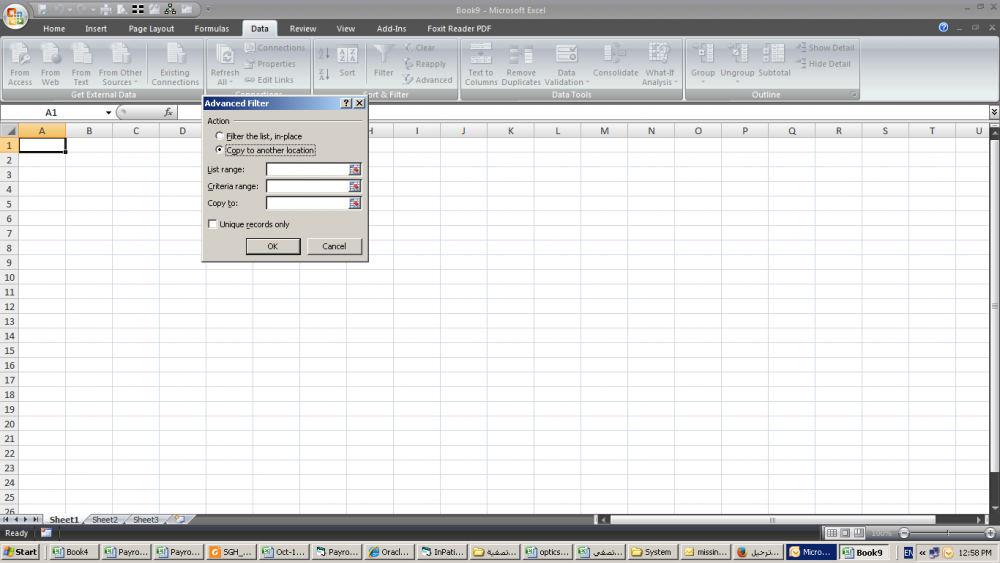This screenshot has width=1000, height=563.
Task: Switch to the Sheet2 worksheet tab
Action: click(104, 520)
